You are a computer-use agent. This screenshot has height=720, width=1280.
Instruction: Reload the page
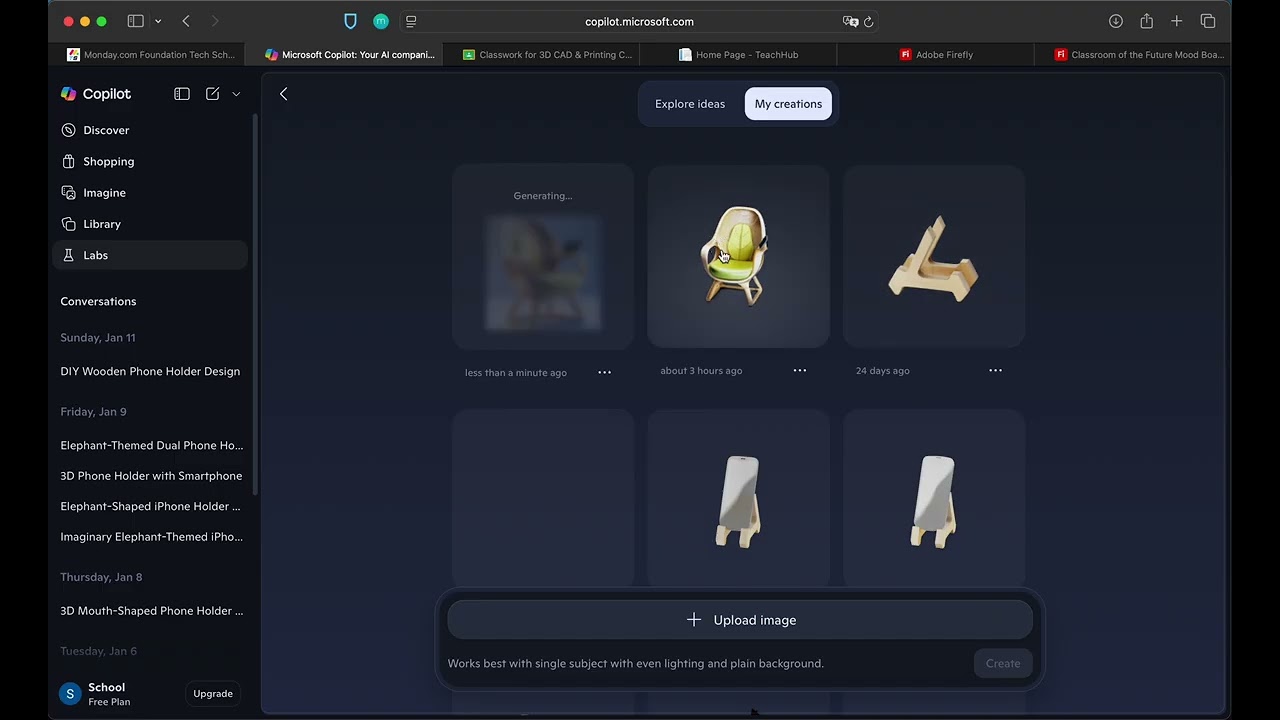click(x=868, y=21)
